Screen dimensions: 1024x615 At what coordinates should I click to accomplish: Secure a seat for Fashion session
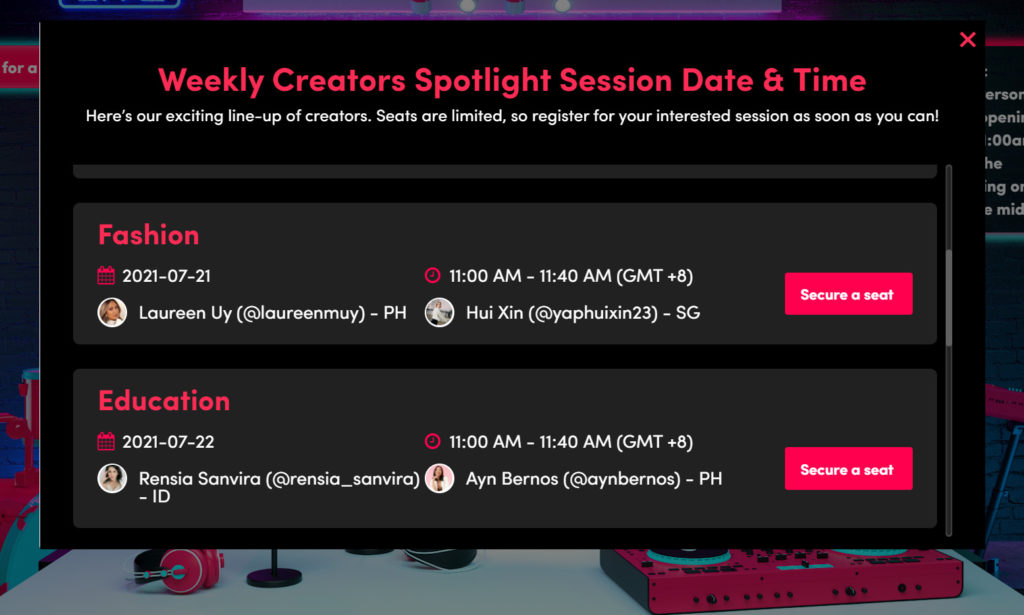(848, 294)
